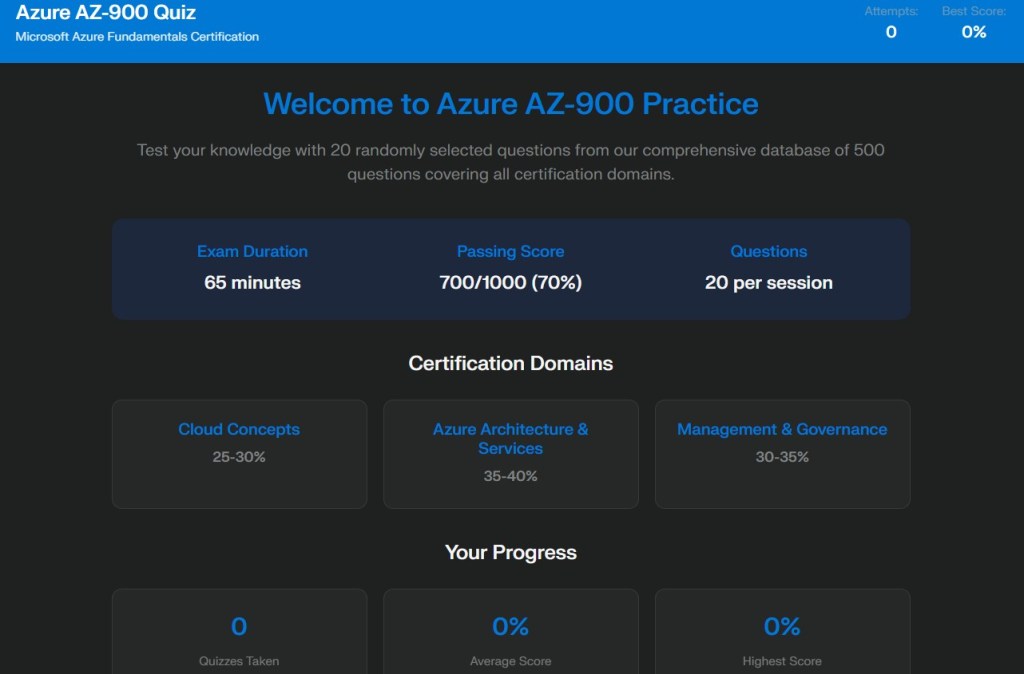Click the 700/1000 (70%) passing value
The width and height of the screenshot is (1024, 674).
click(510, 283)
